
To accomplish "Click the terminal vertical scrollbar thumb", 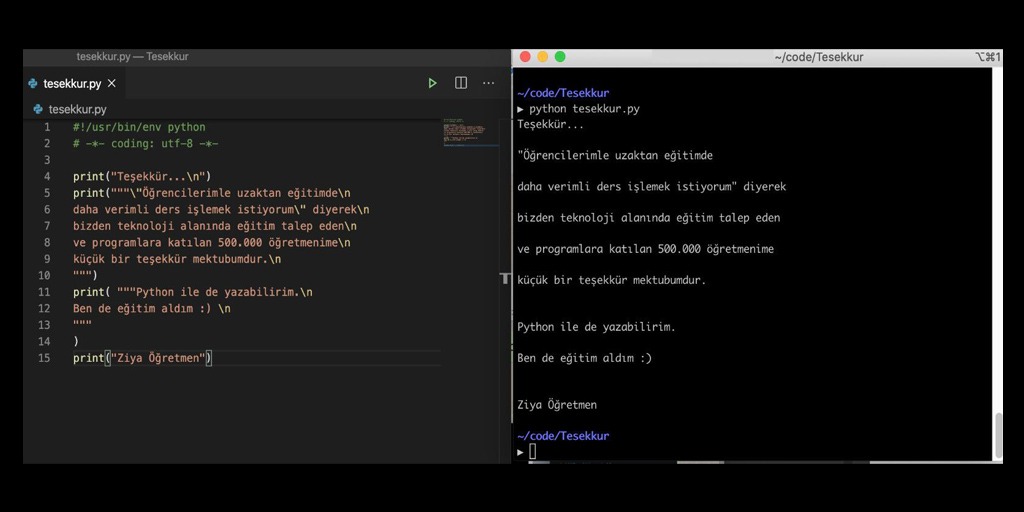I will point(997,436).
